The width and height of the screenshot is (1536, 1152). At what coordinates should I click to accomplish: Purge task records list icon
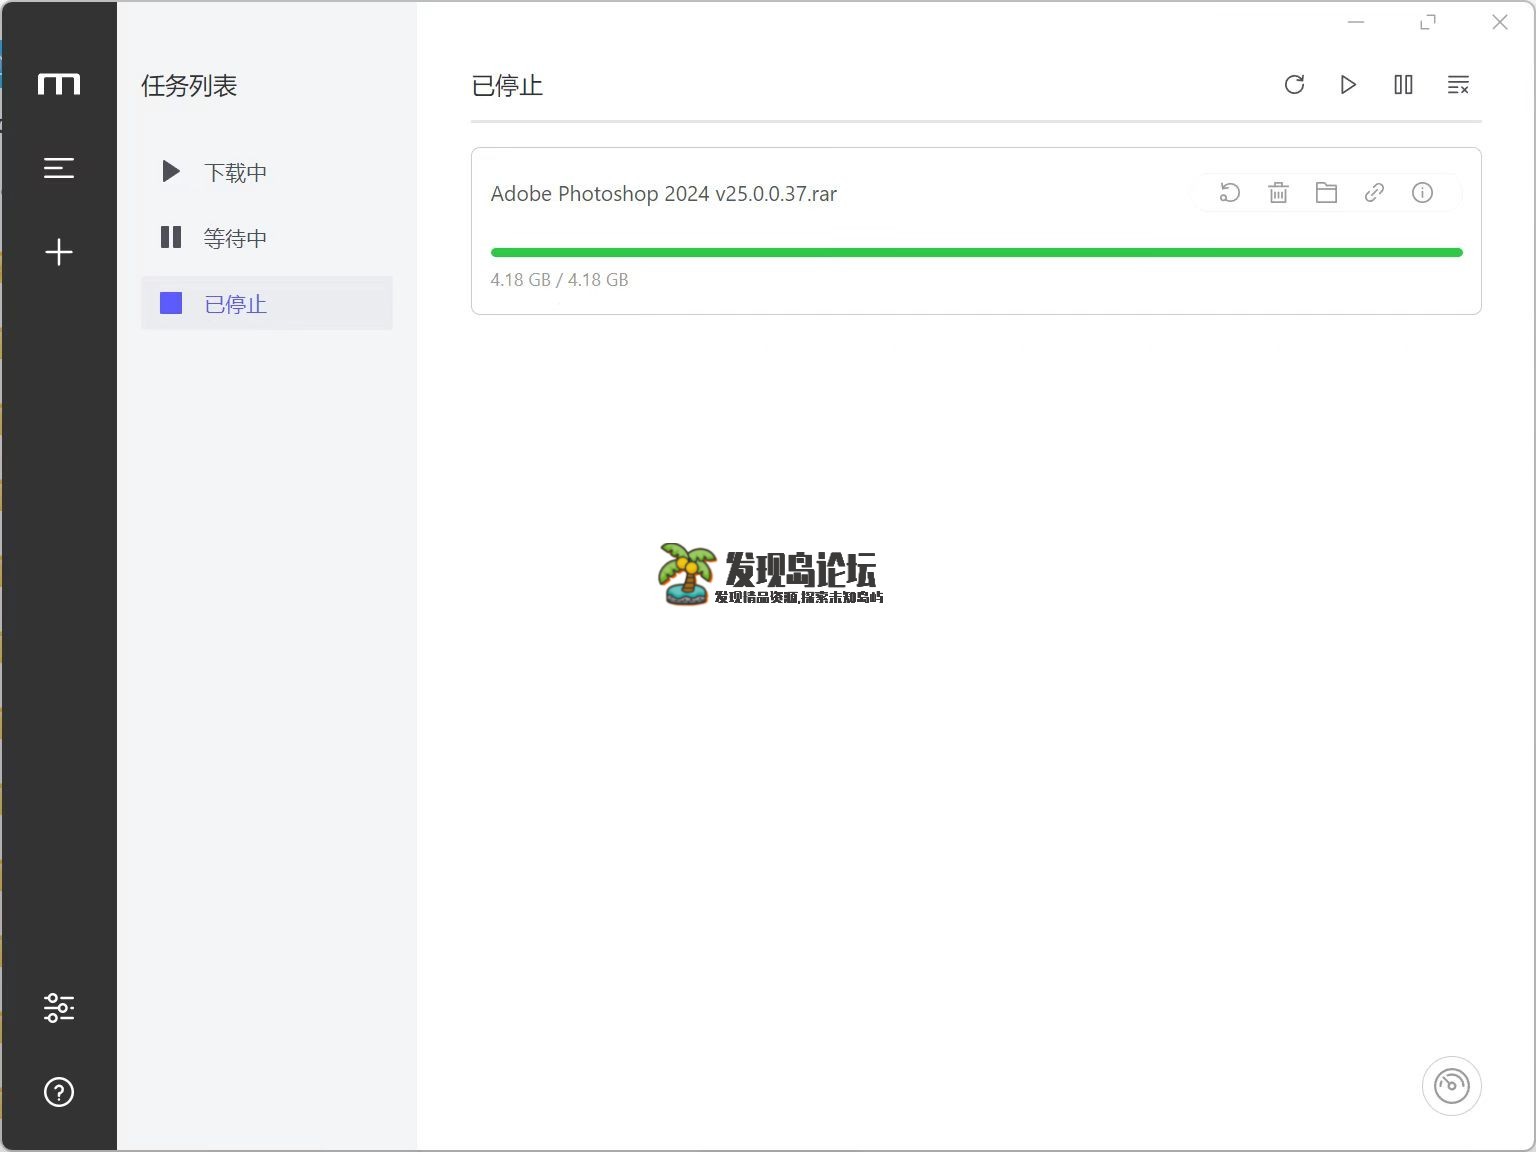(x=1458, y=85)
